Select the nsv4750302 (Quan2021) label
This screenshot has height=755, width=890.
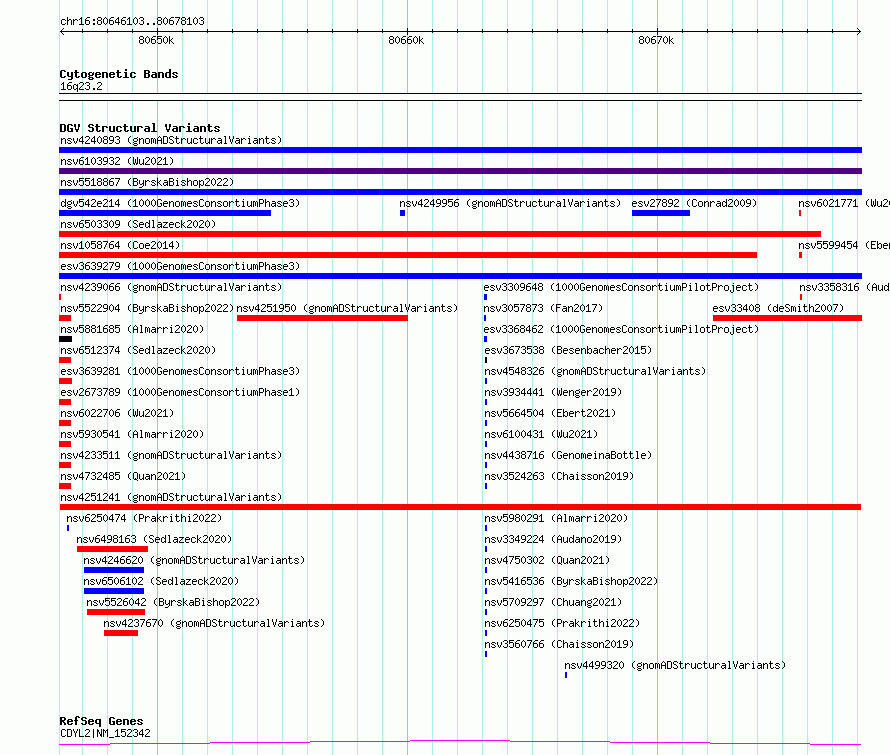click(x=547, y=560)
